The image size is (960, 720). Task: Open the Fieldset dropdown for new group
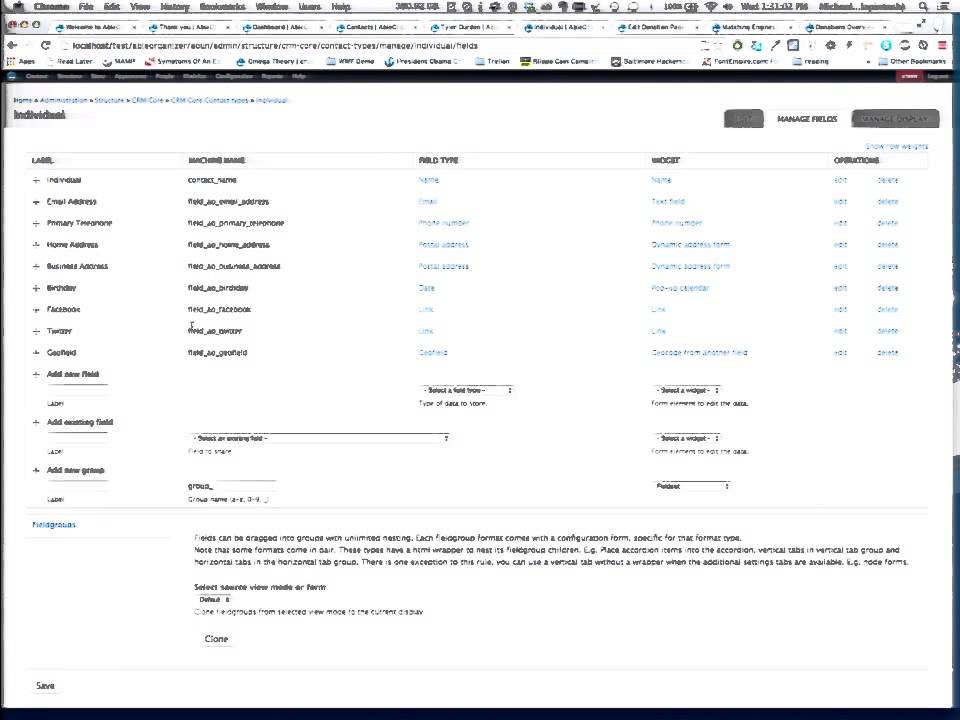click(692, 486)
